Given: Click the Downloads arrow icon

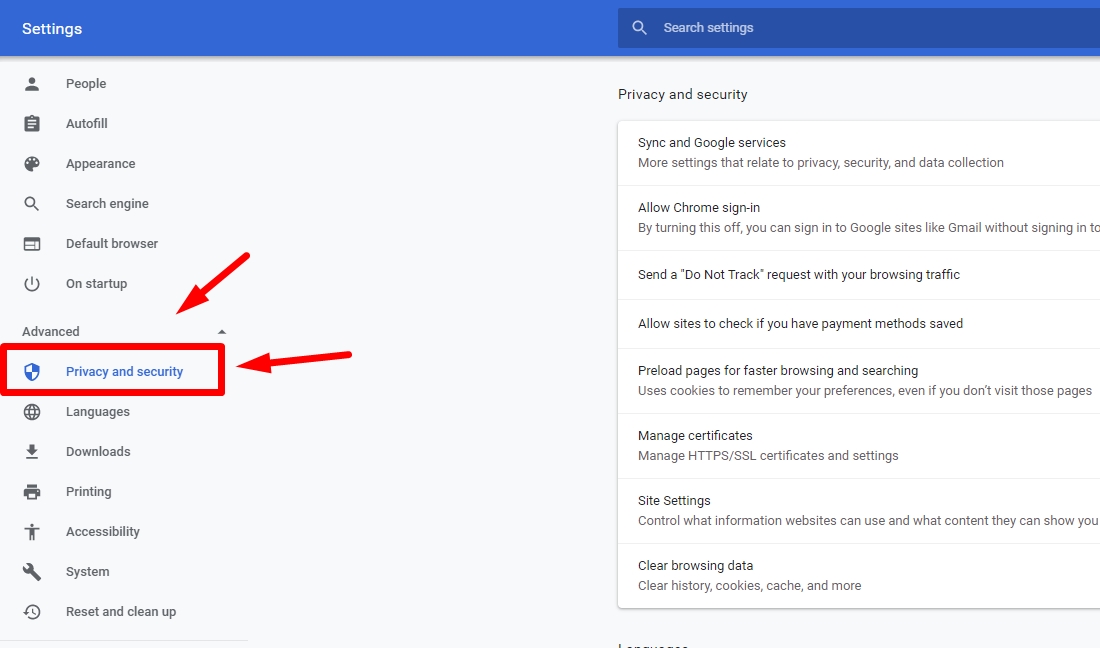Looking at the screenshot, I should 32,452.
